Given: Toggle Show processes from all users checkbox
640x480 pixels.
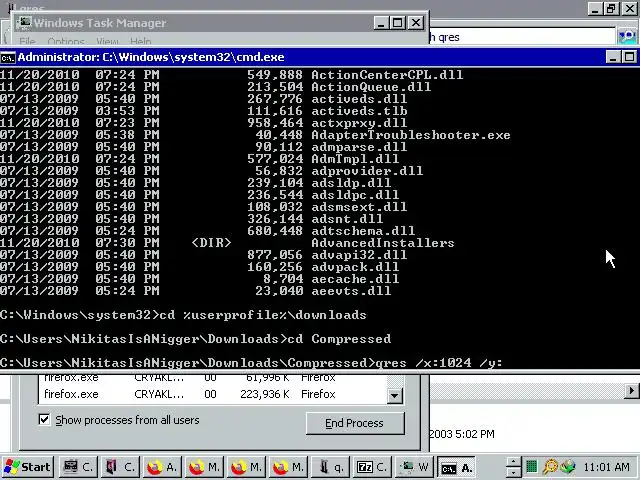Looking at the screenshot, I should point(44,420).
